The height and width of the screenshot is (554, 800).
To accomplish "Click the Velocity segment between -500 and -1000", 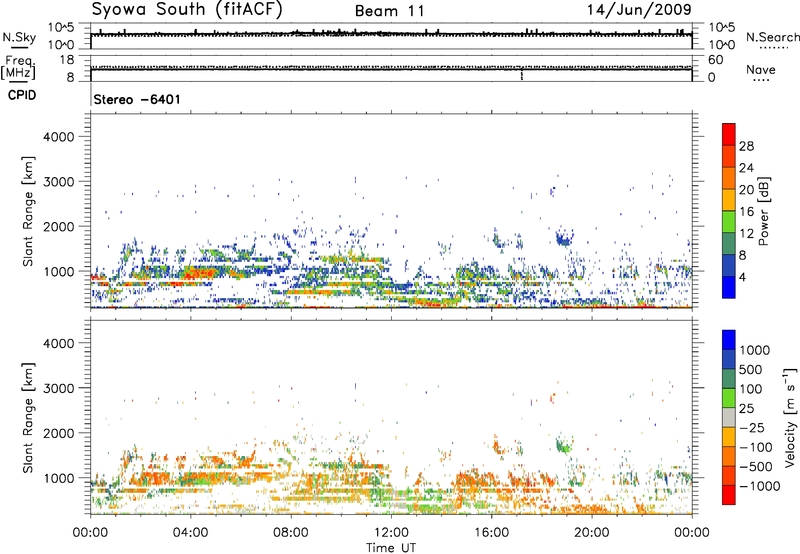I will tap(729, 475).
